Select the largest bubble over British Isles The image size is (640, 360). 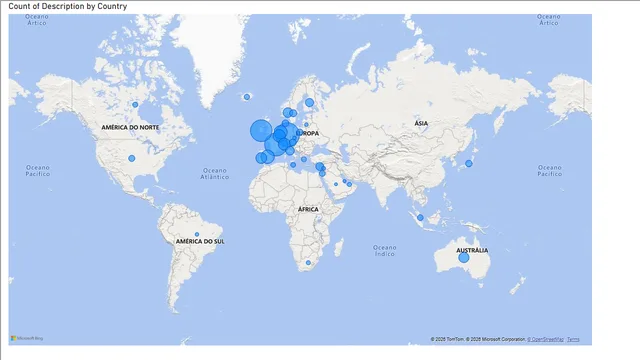(x=261, y=131)
